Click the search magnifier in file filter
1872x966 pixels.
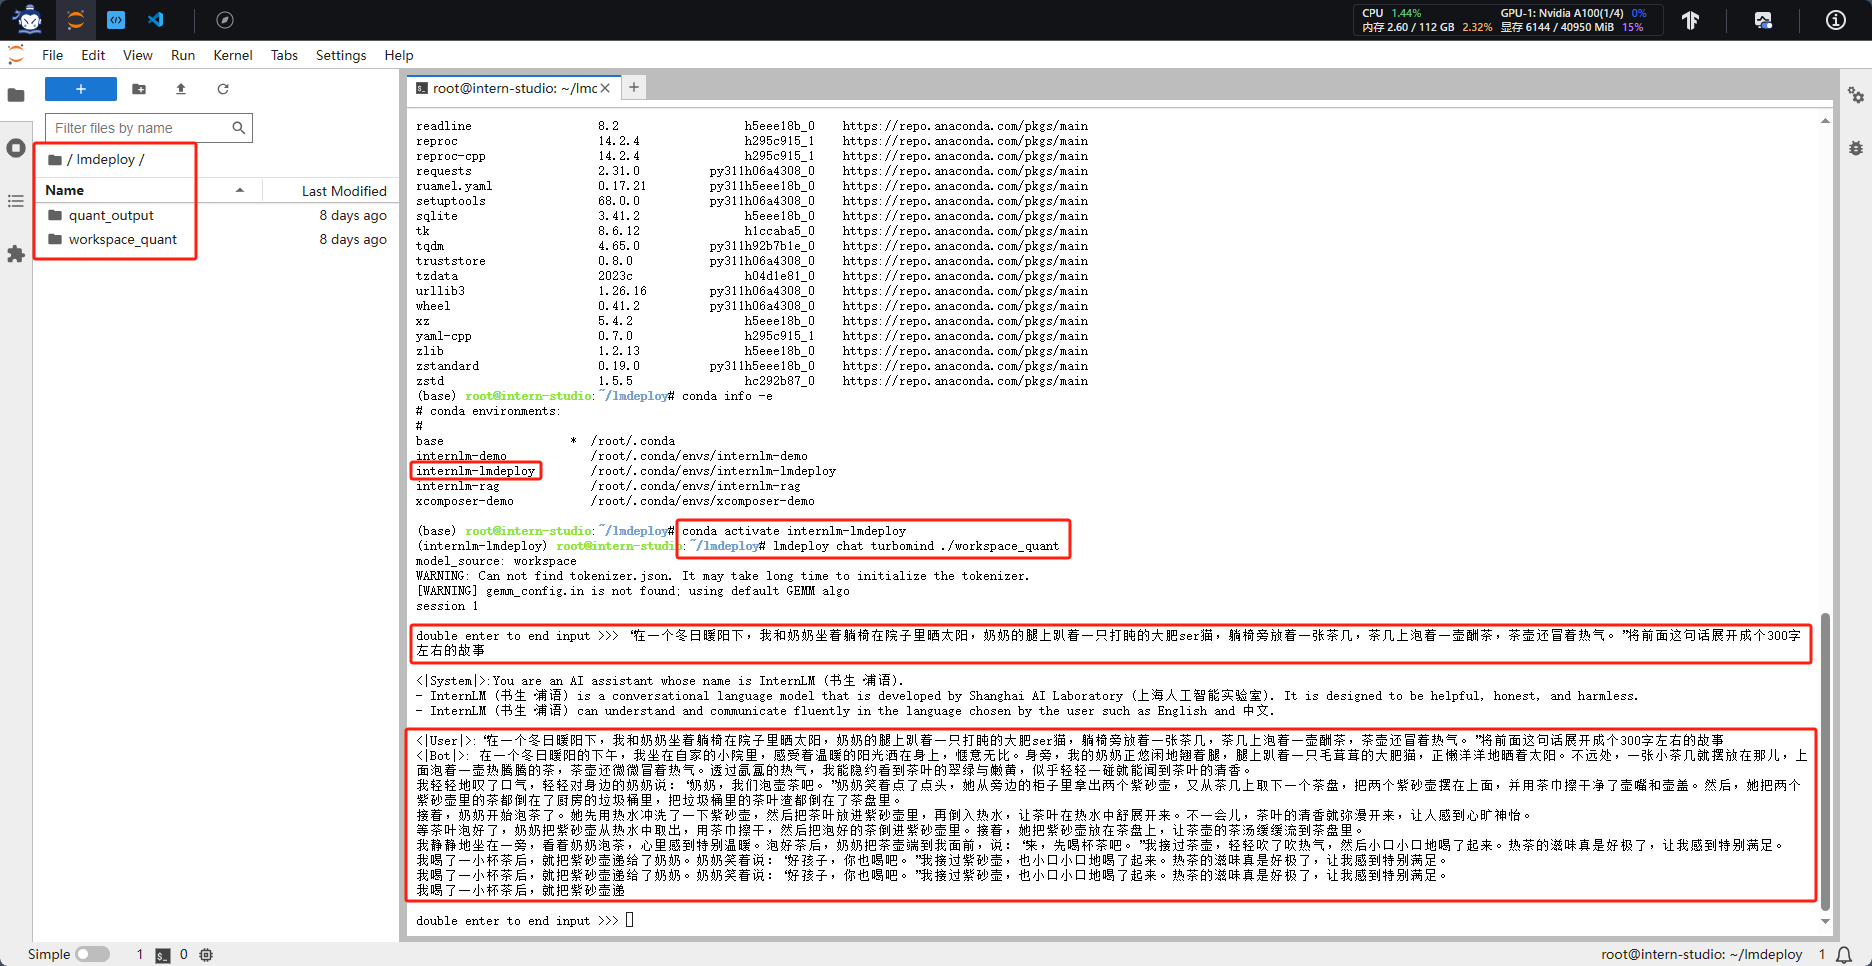[239, 128]
